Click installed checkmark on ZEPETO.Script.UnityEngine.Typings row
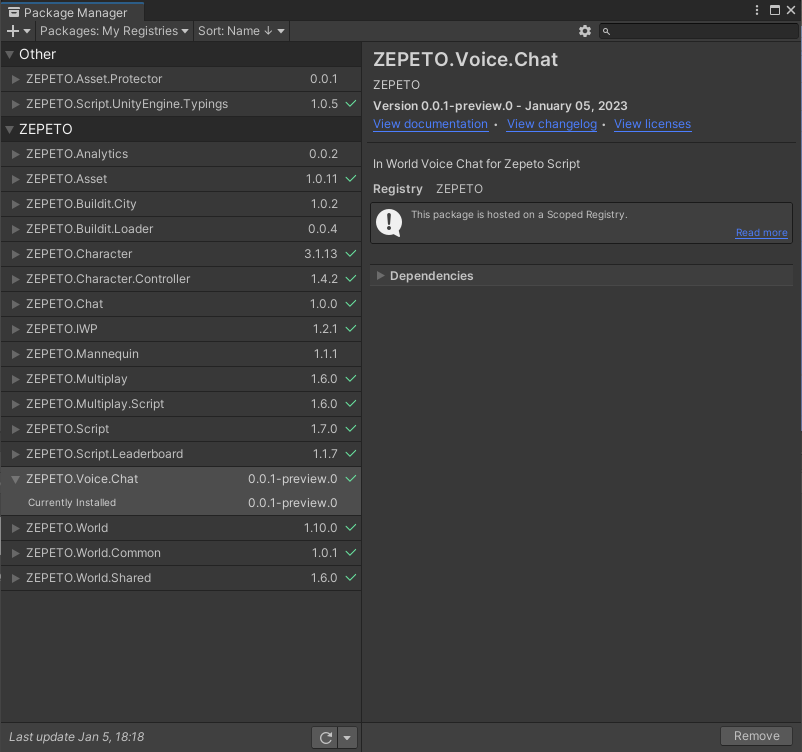This screenshot has height=752, width=802. coord(351,103)
